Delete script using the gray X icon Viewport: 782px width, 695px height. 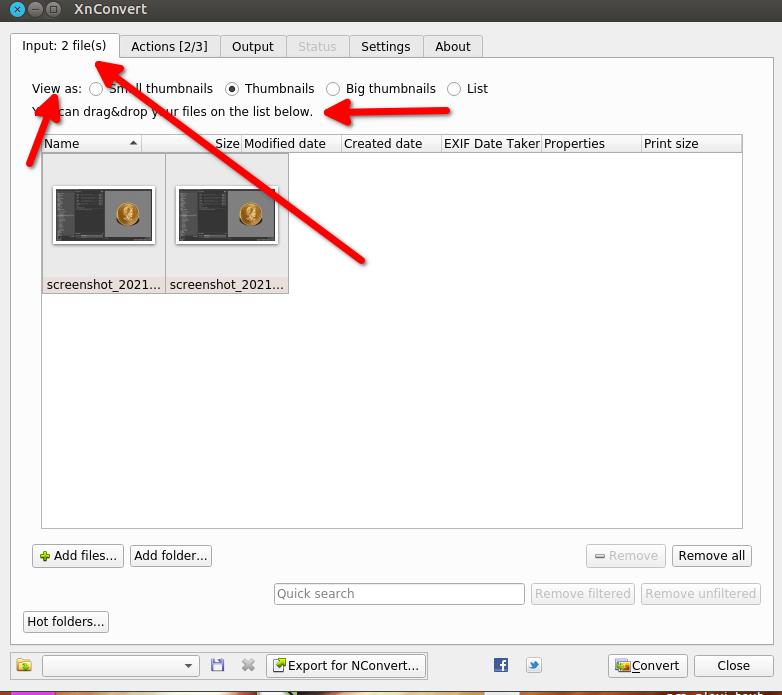click(x=248, y=665)
